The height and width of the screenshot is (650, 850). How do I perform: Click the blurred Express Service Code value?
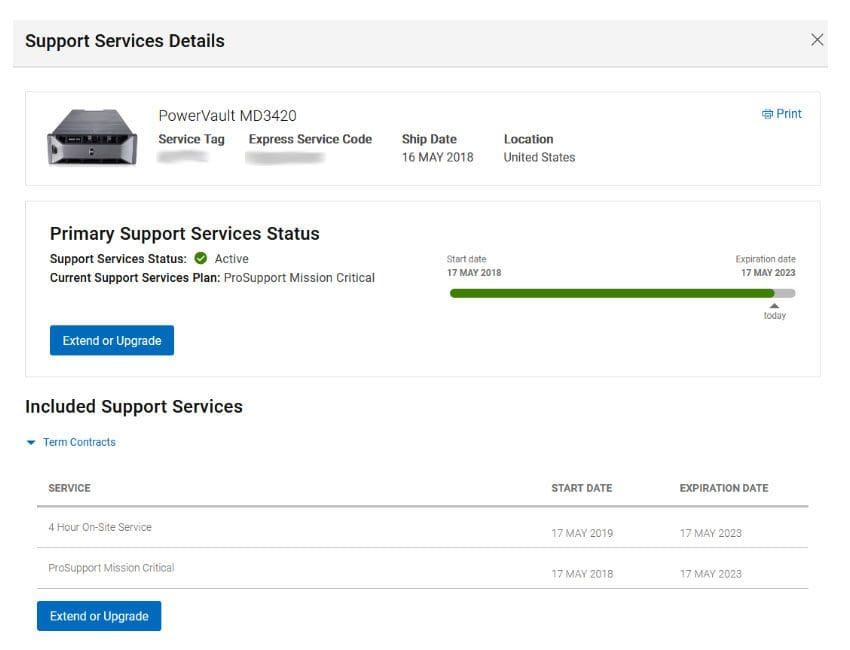pos(285,158)
